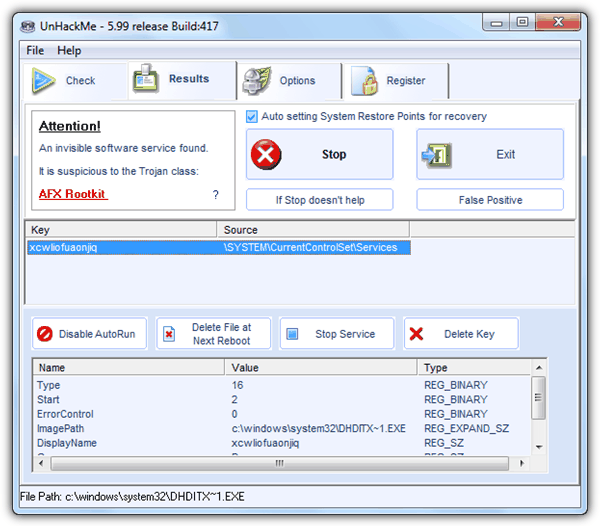Click the If Stop doesn't help button
The width and height of the screenshot is (600, 526).
[x=320, y=199]
